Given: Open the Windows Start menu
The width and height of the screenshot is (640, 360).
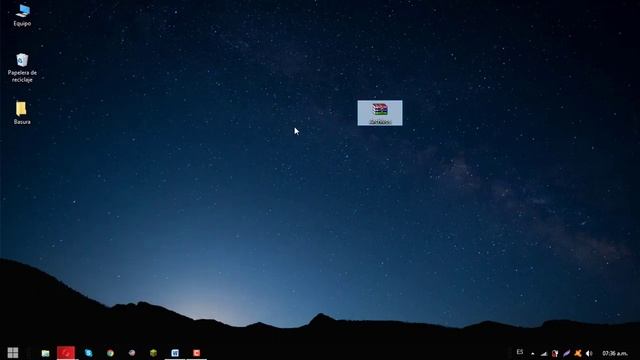Looking at the screenshot, I should point(13,353).
